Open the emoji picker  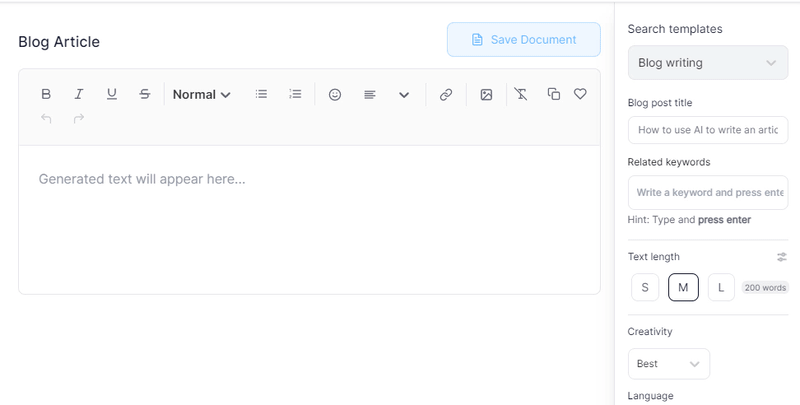tap(336, 94)
